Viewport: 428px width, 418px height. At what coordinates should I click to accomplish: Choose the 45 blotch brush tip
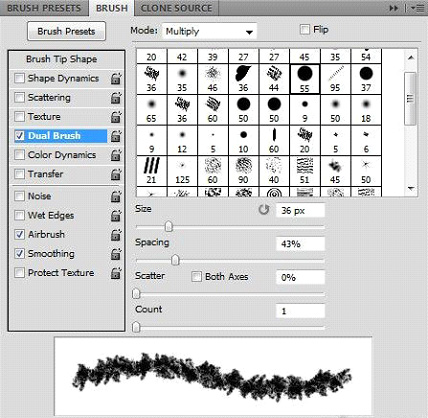click(x=335, y=171)
